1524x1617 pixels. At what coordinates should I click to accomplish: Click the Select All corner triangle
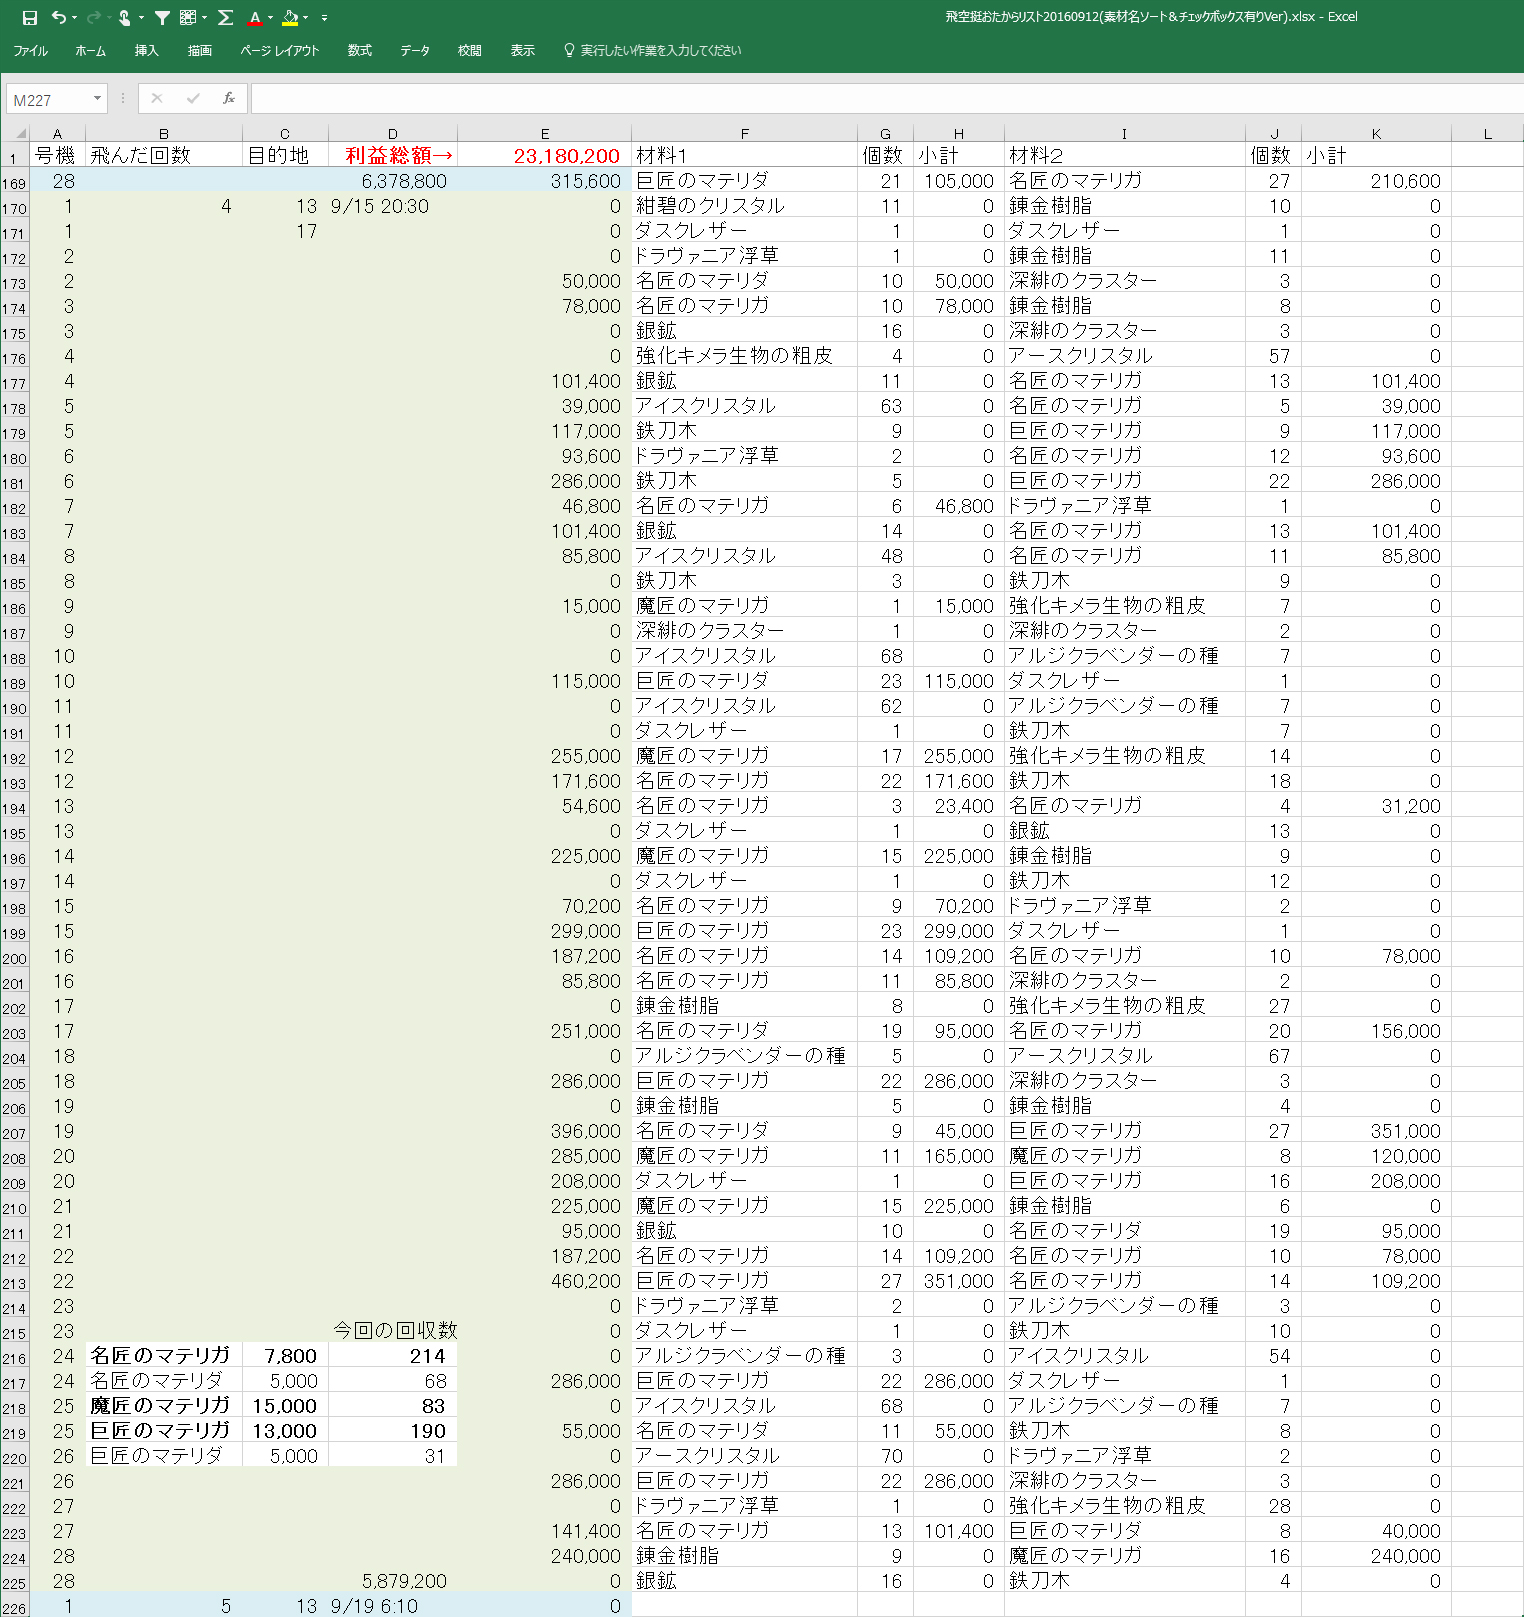(x=20, y=133)
